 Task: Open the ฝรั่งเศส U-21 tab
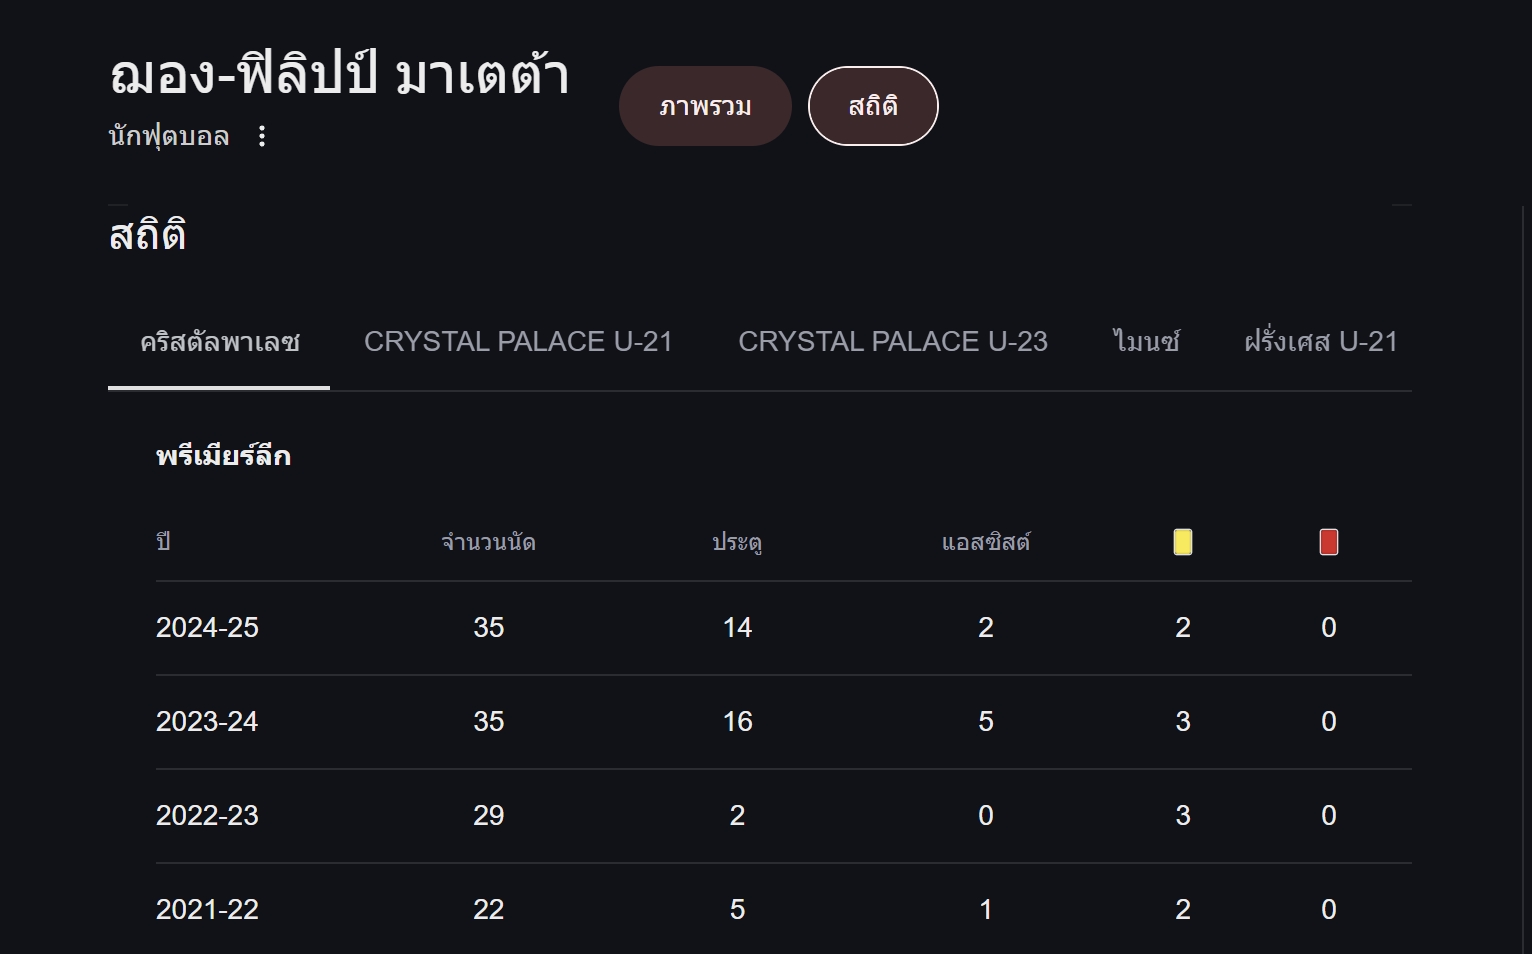[1320, 342]
